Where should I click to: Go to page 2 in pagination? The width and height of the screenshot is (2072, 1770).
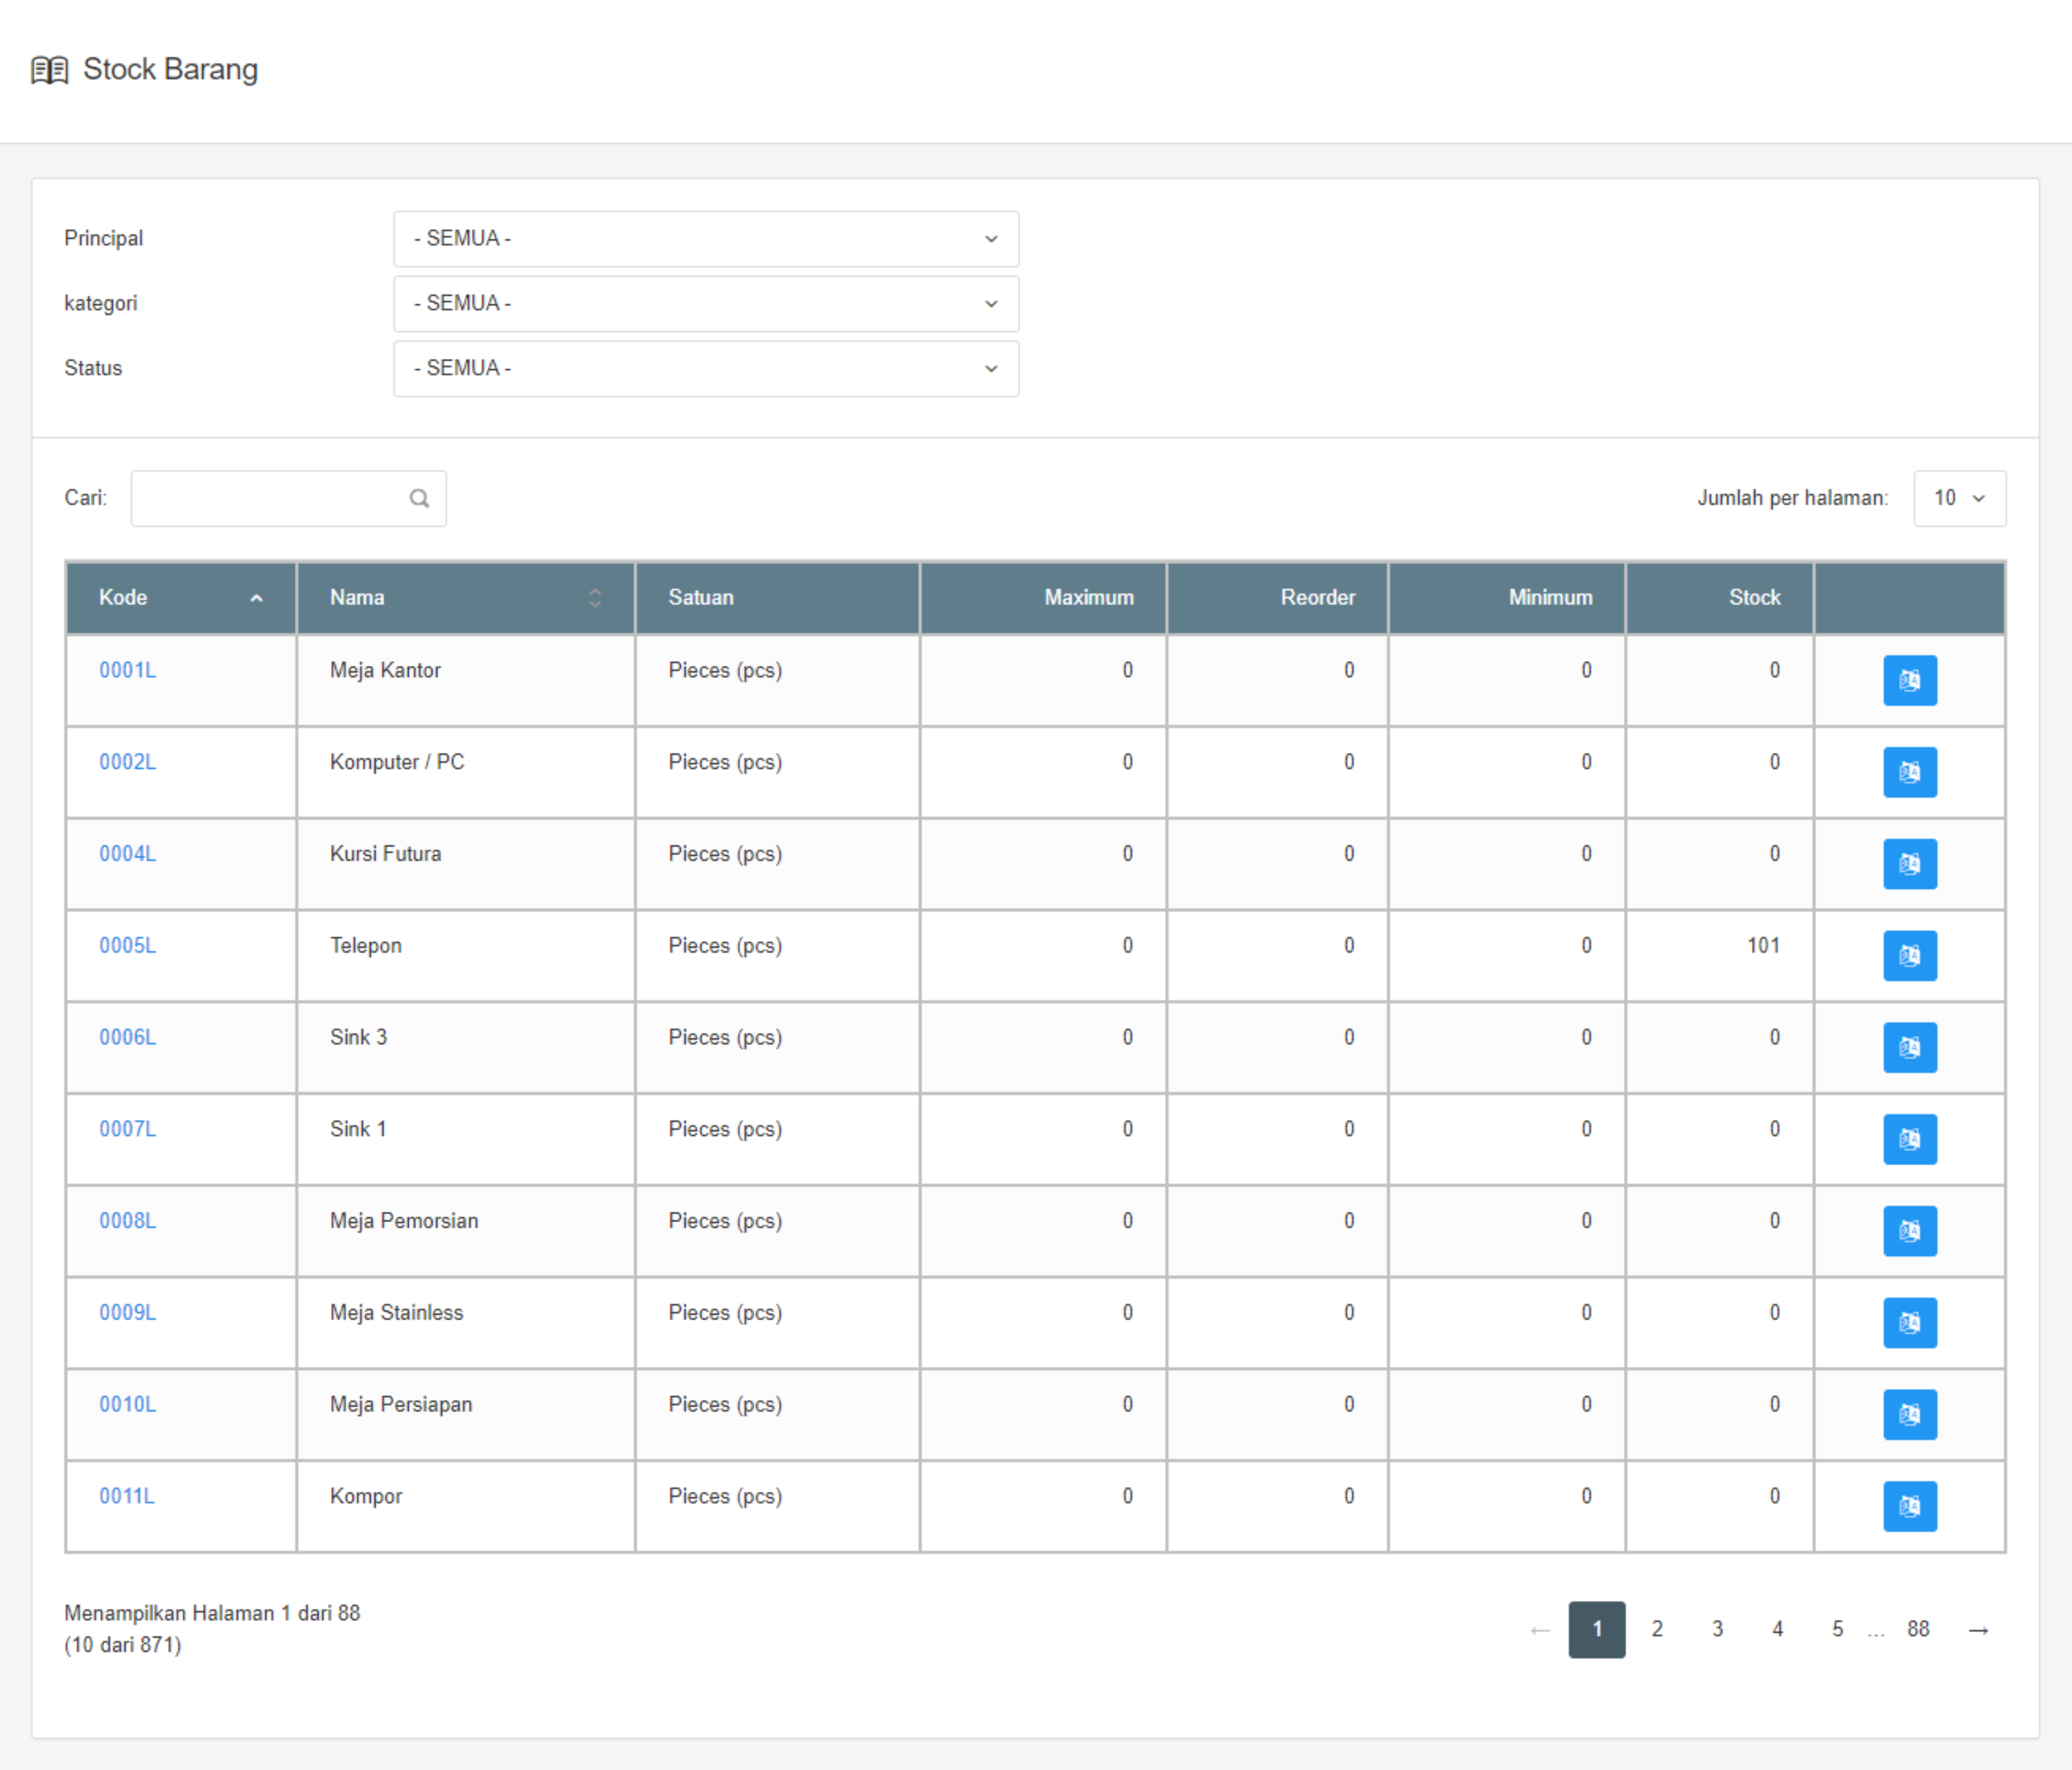pyautogui.click(x=1657, y=1630)
